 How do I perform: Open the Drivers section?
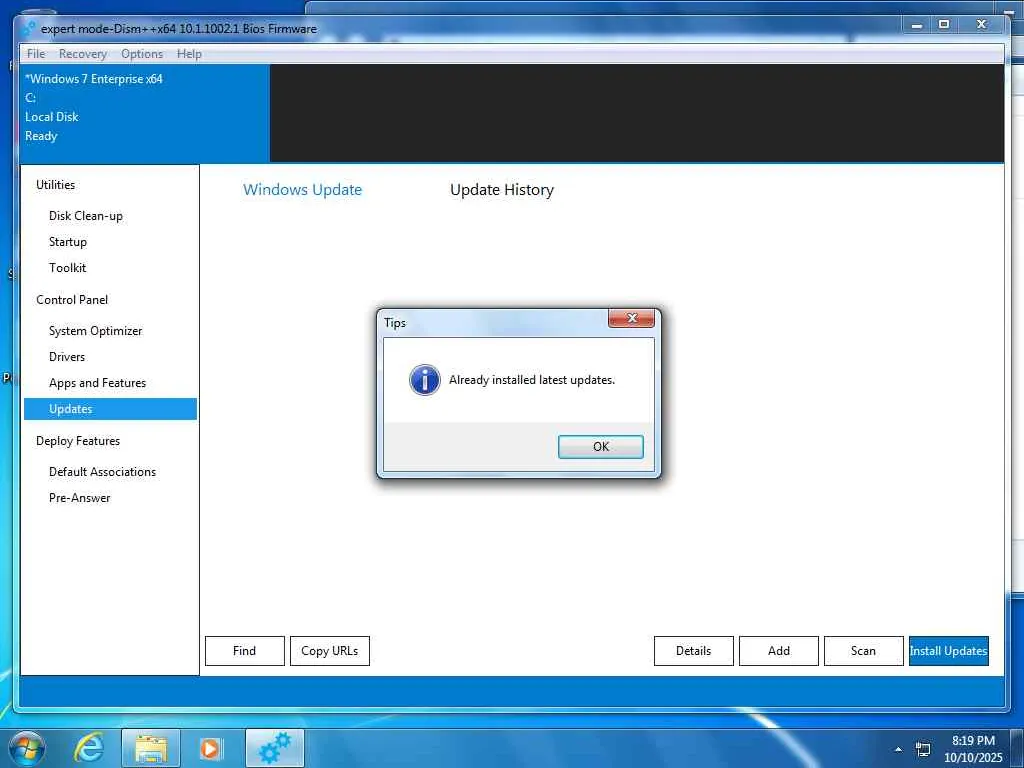tap(67, 357)
